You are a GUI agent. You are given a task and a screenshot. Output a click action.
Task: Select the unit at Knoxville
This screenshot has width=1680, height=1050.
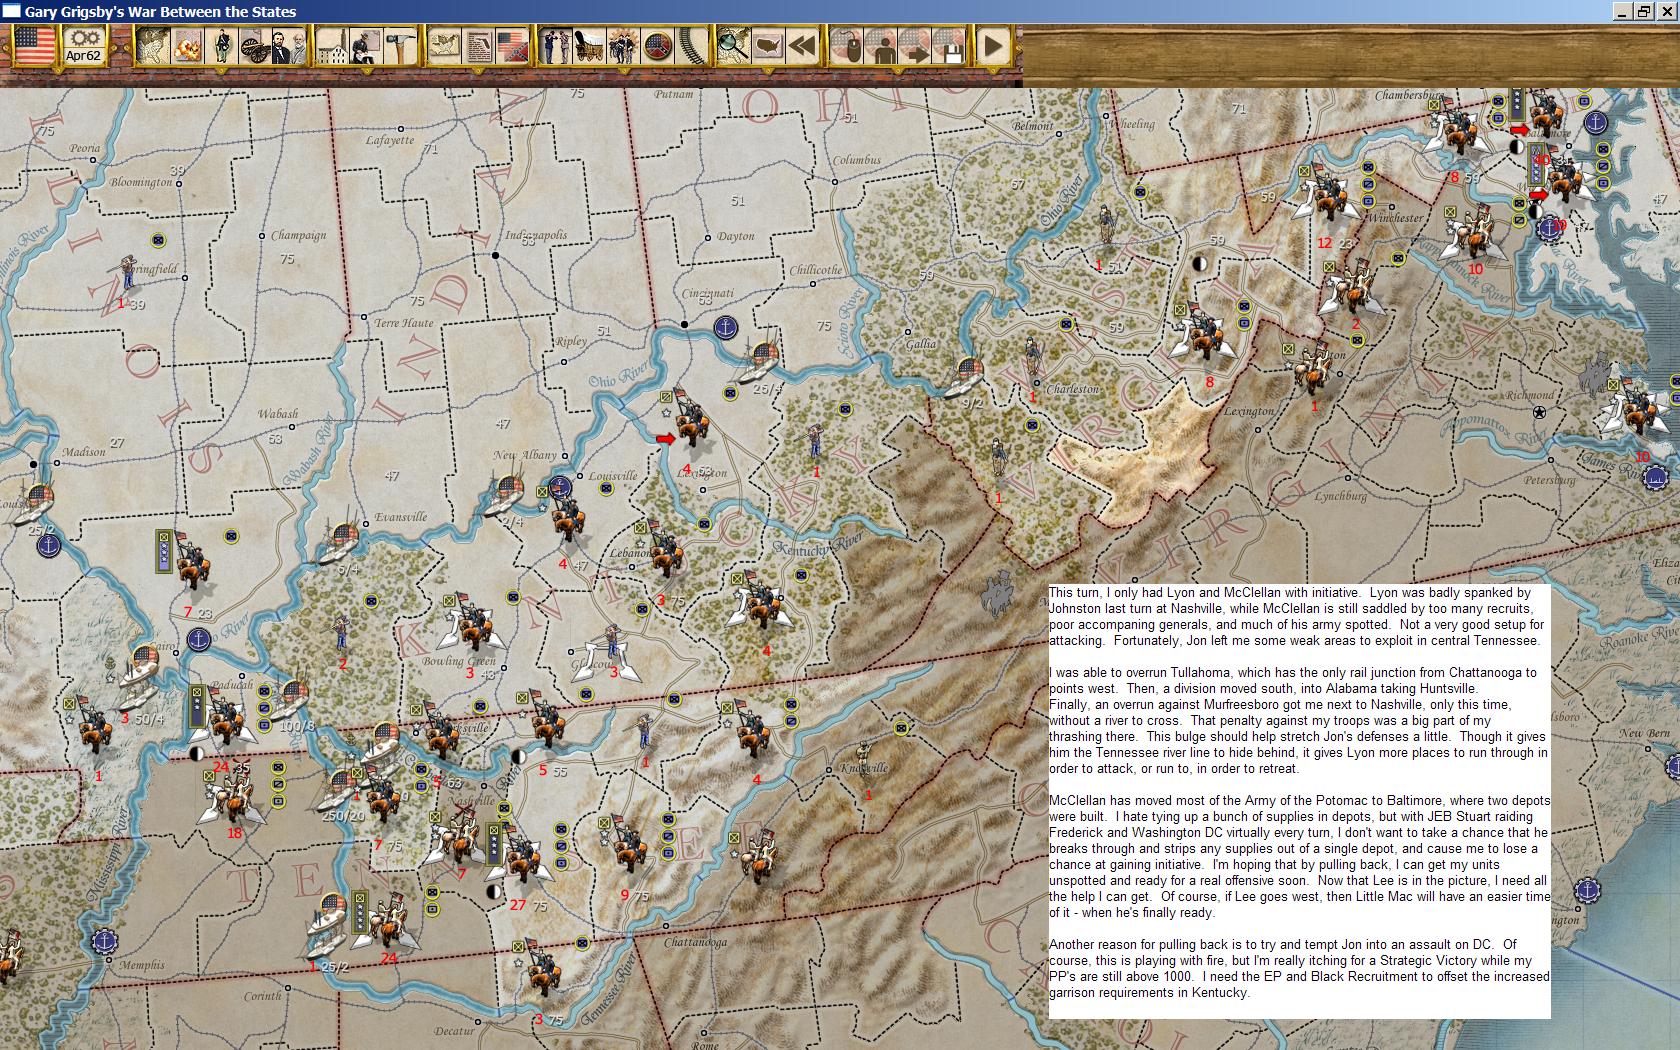864,760
